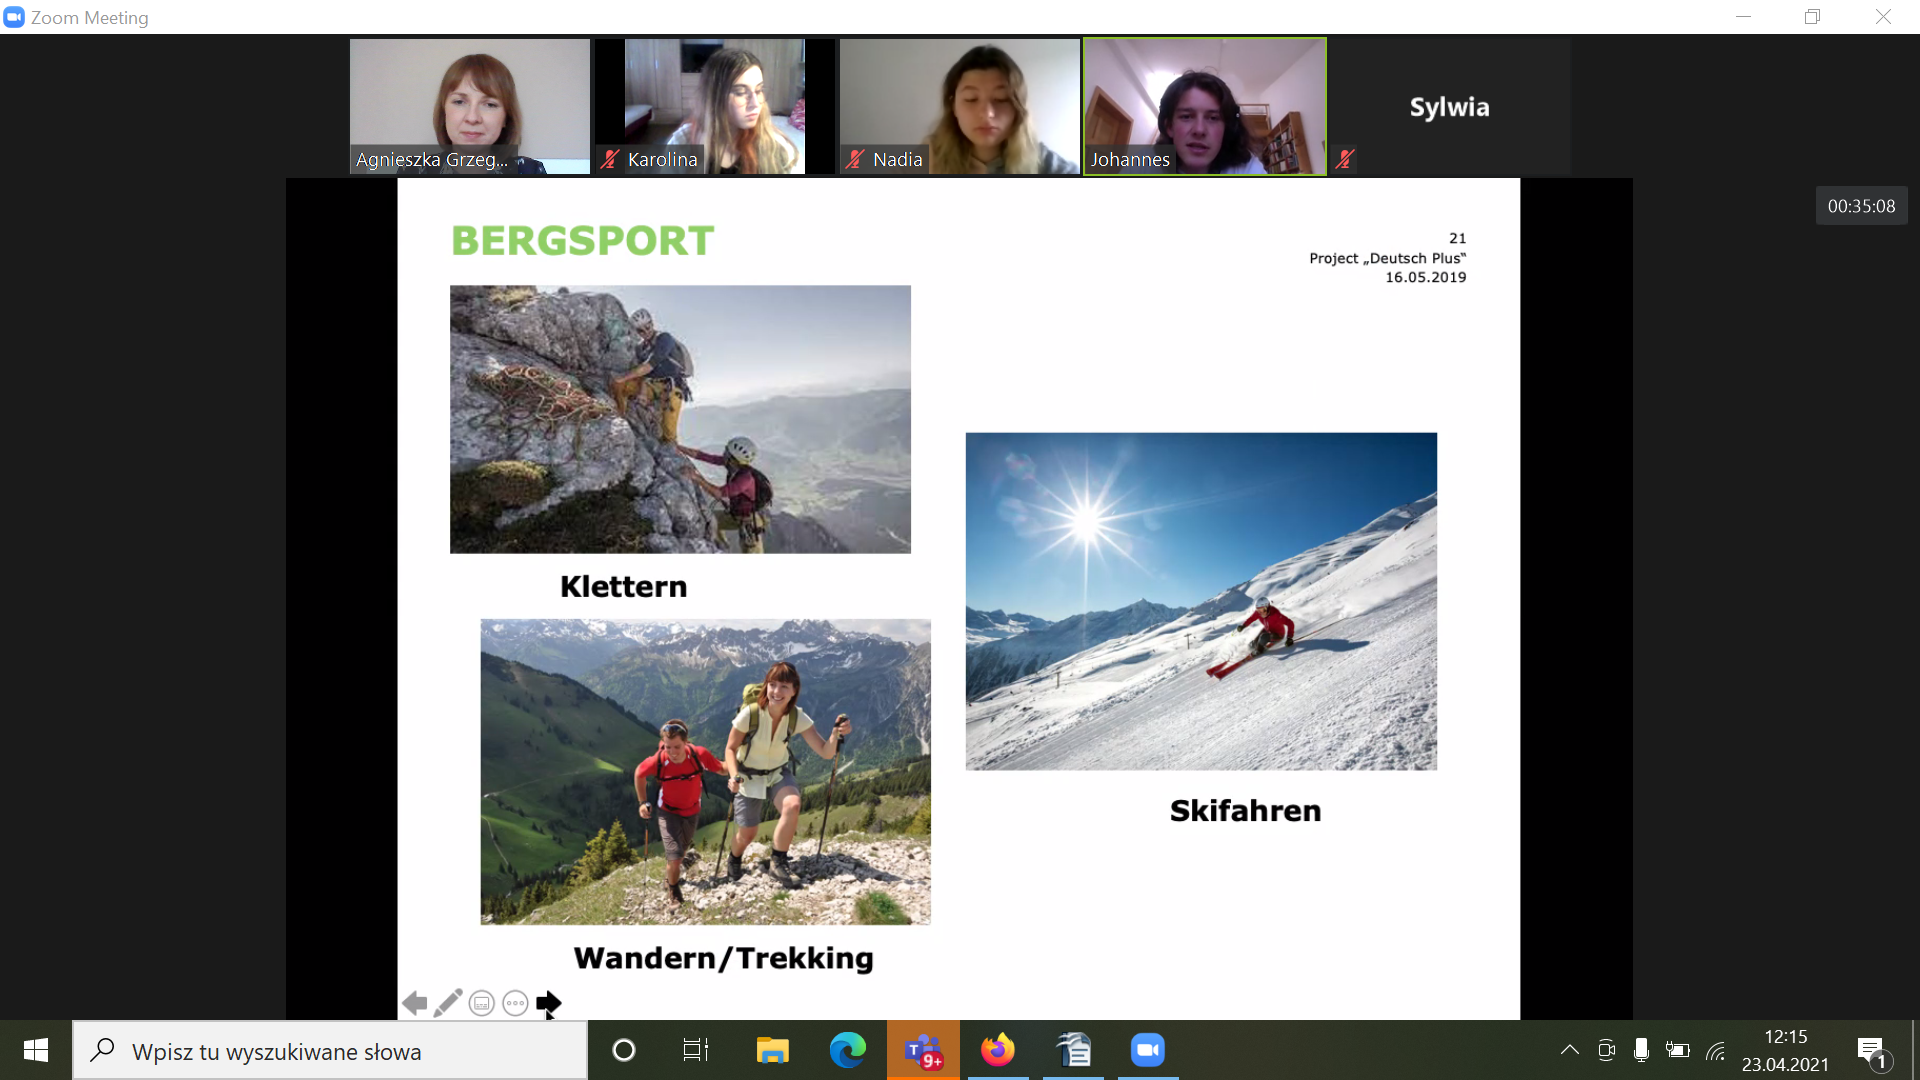The height and width of the screenshot is (1080, 1920).
Task: Select Sylwia's participant tile
Action: [x=1450, y=107]
